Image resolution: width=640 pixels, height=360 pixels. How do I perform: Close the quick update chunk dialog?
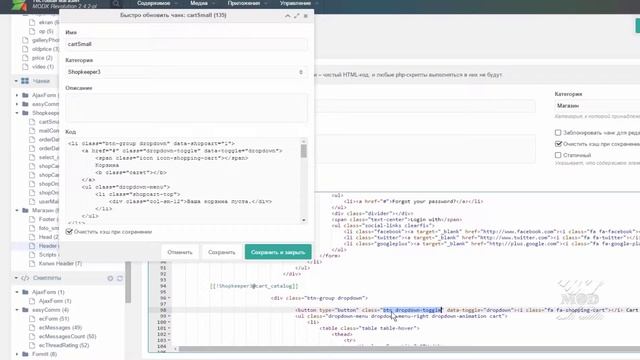[306, 16]
